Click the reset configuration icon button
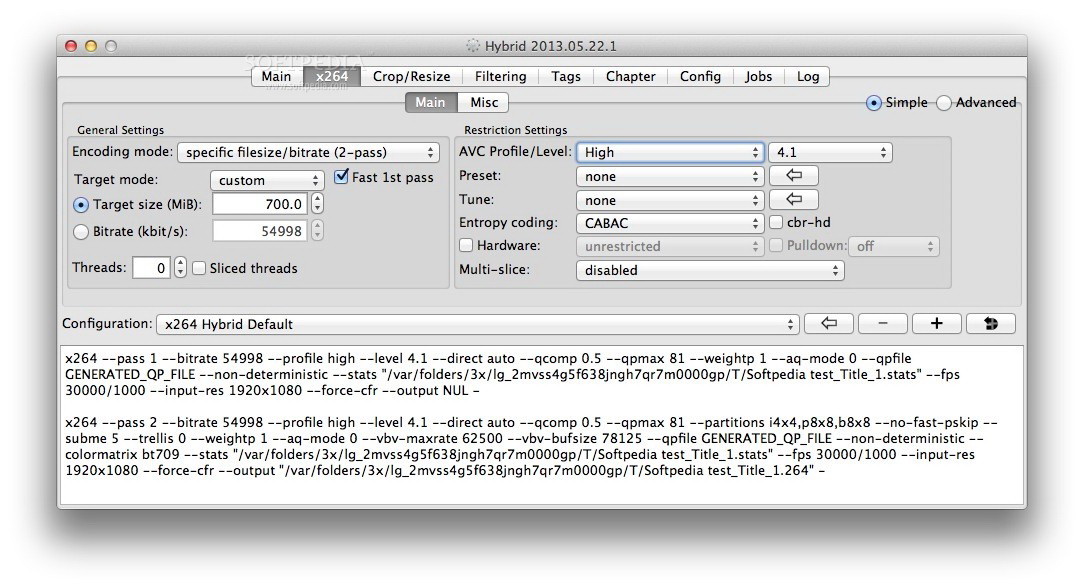 991,323
